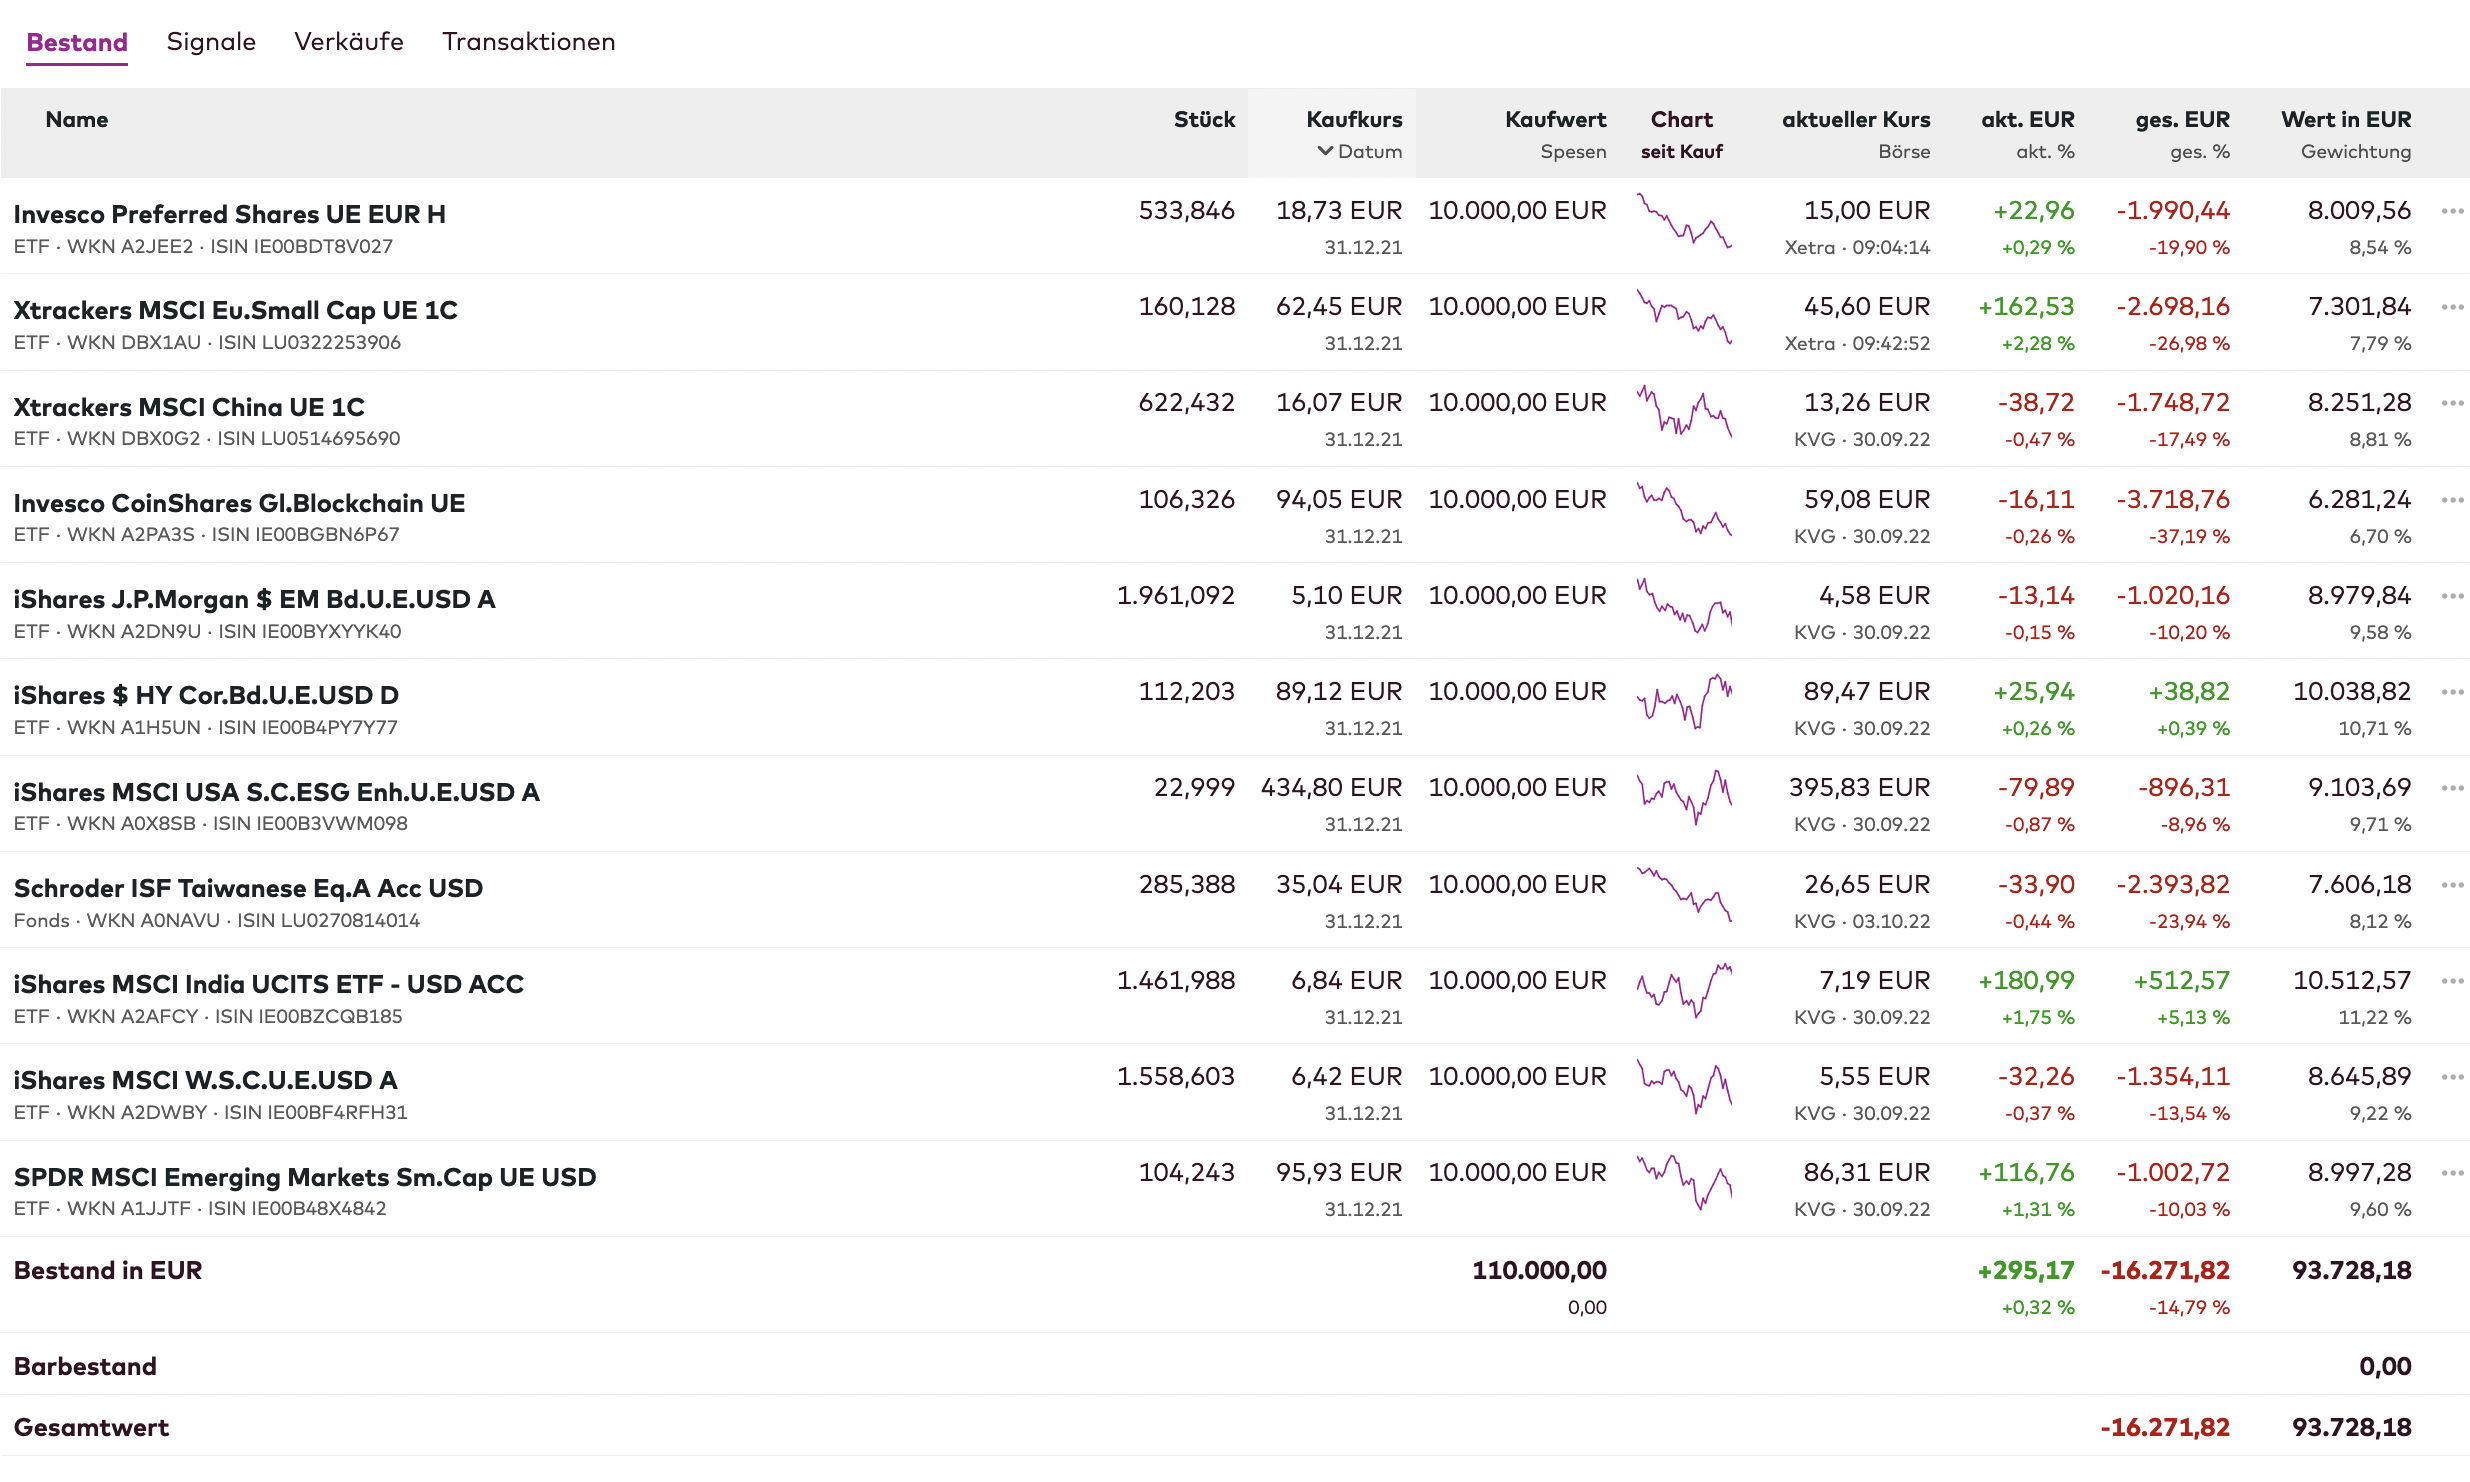Switch to the Transaktionen tab
The width and height of the screenshot is (2470, 1482).
pos(528,42)
